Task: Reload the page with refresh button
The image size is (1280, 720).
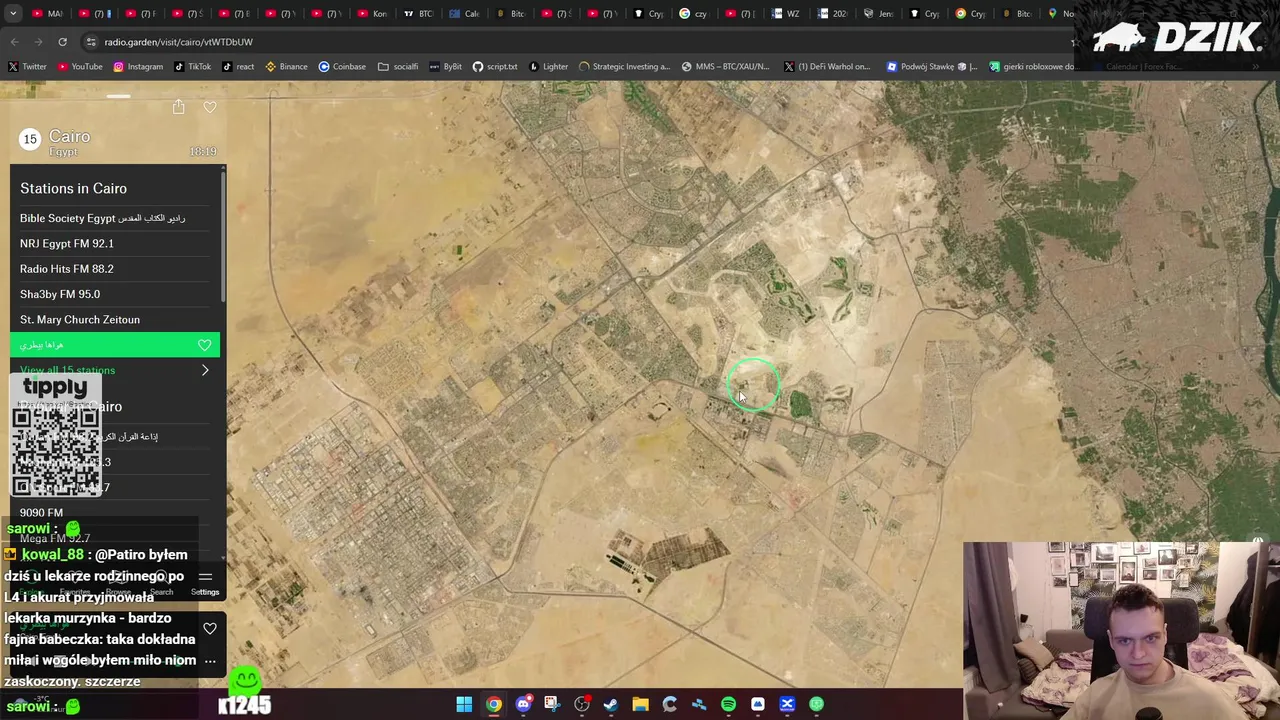Action: point(62,42)
